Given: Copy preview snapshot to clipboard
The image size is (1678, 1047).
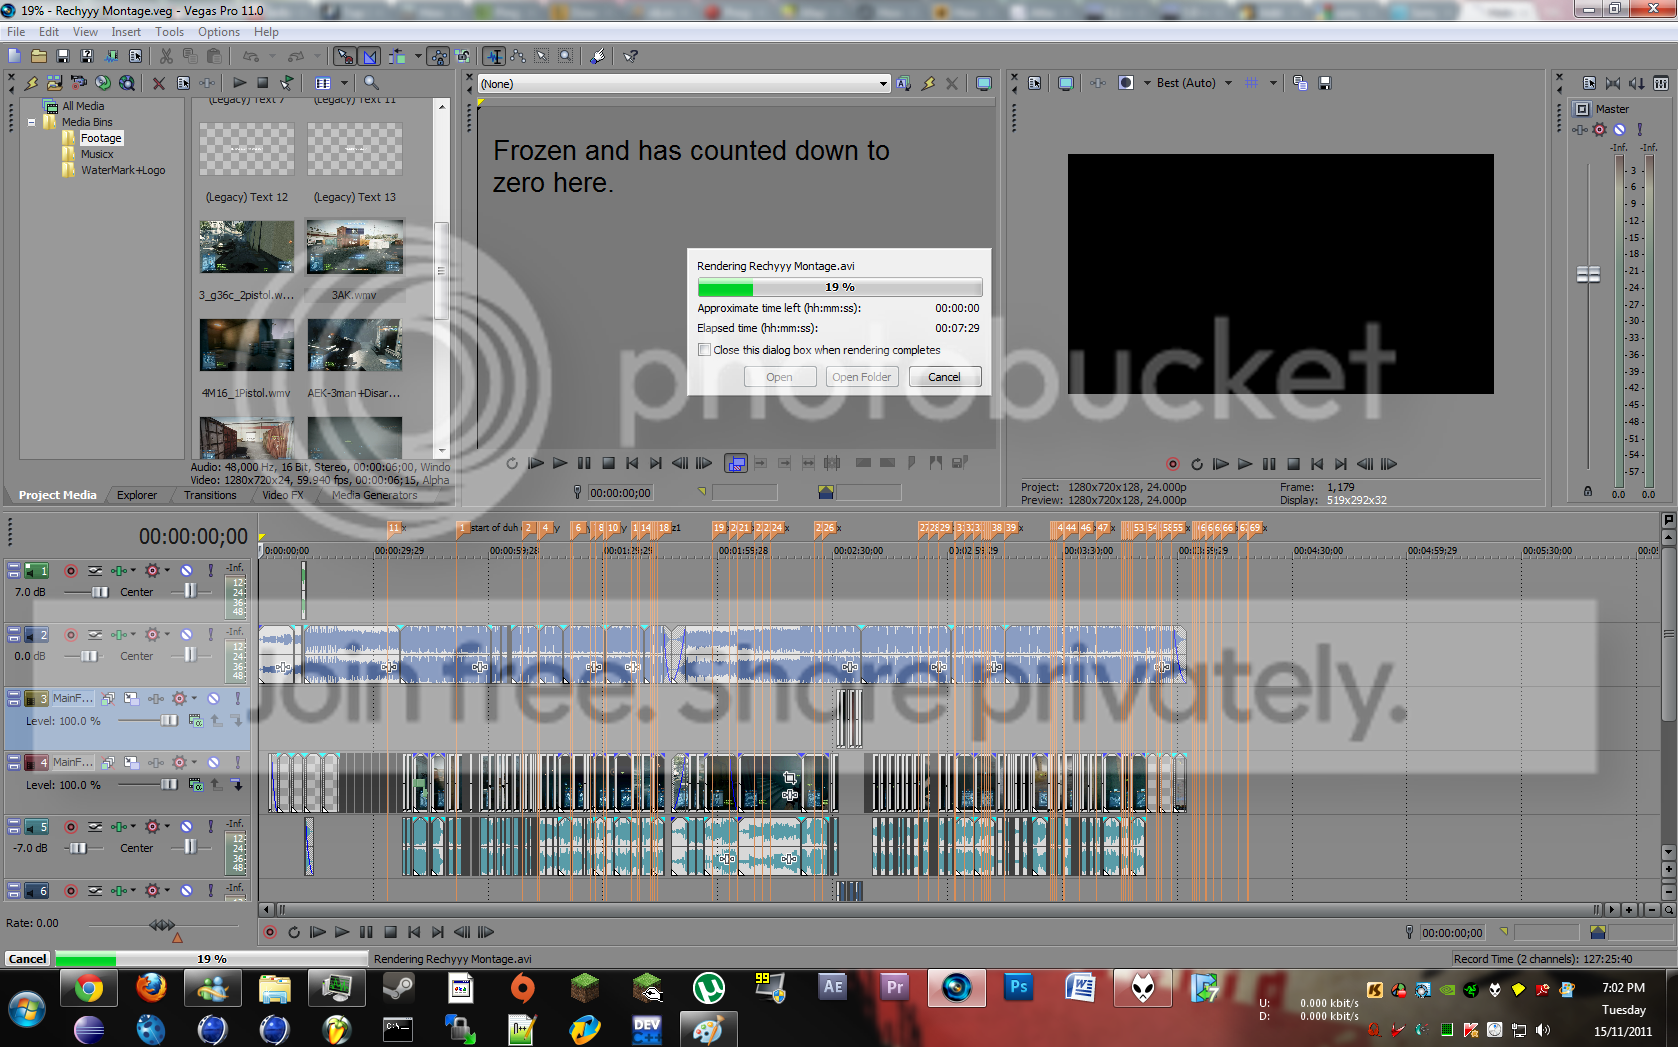Looking at the screenshot, I should 1300,83.
